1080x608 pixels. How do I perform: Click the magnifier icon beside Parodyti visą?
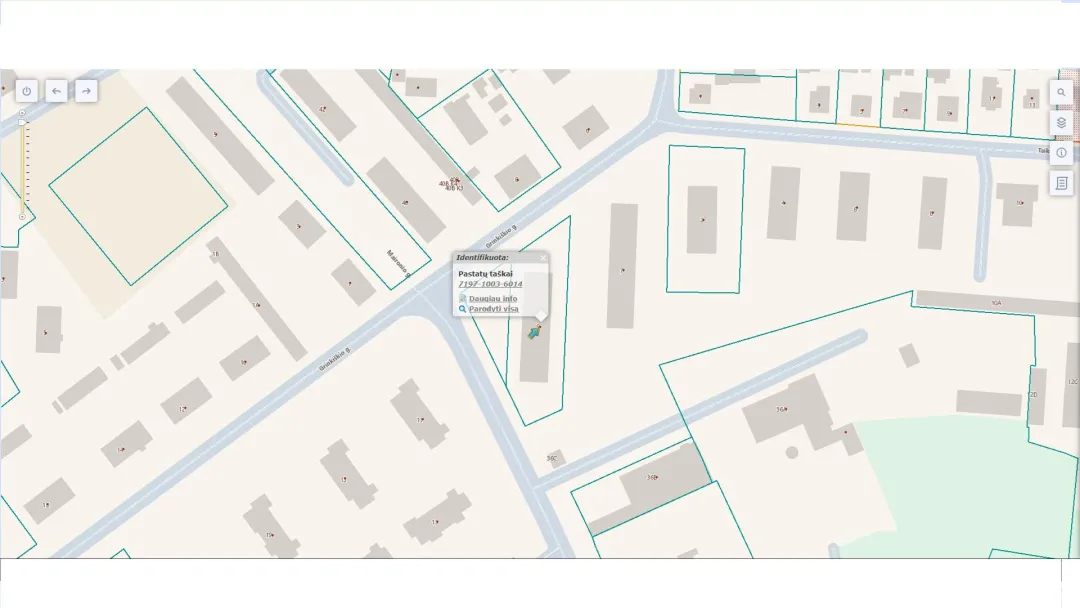[463, 308]
